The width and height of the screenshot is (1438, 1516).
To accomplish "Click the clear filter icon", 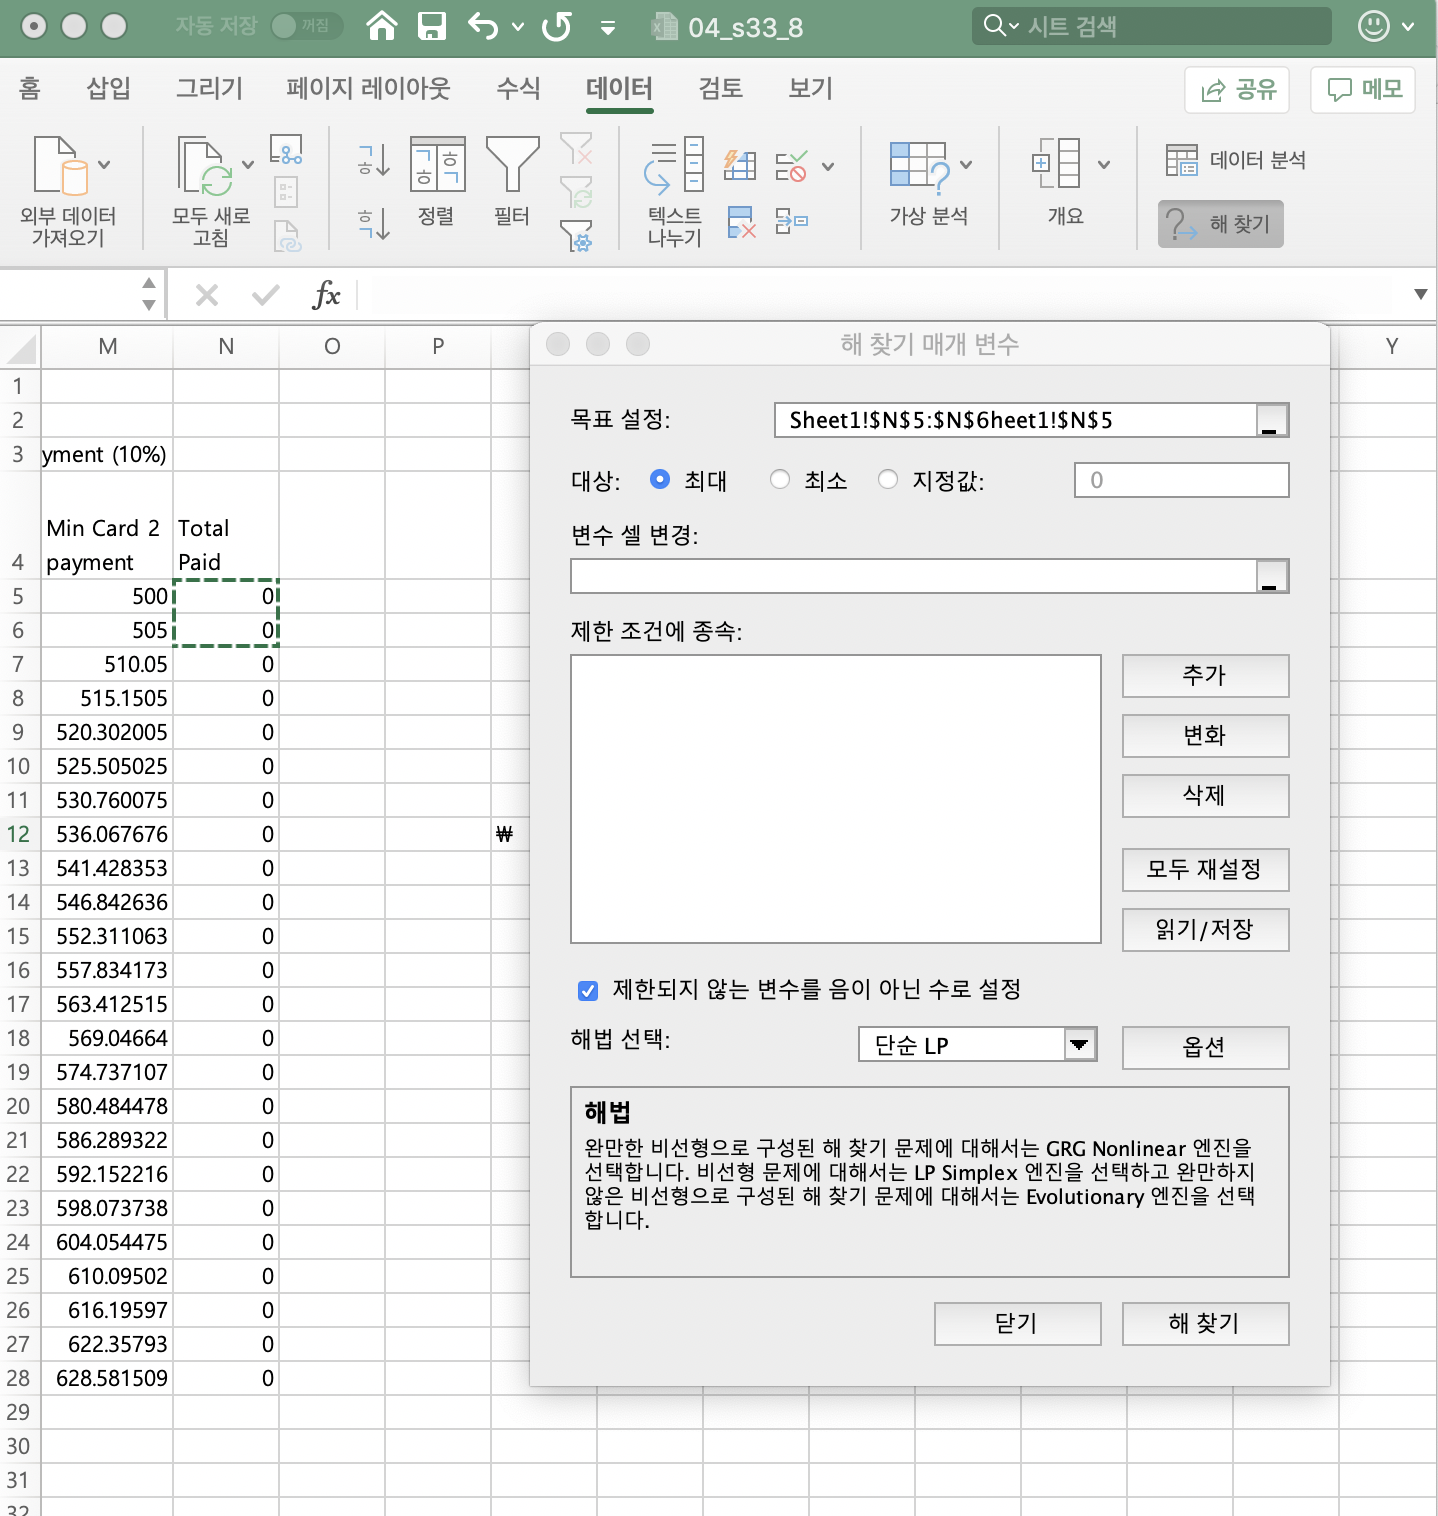I will point(576,149).
